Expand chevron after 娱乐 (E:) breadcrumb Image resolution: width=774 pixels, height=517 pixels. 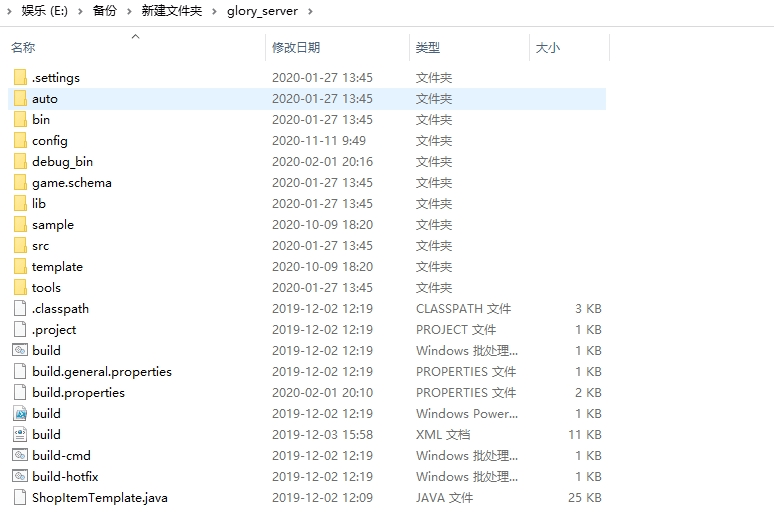80,11
